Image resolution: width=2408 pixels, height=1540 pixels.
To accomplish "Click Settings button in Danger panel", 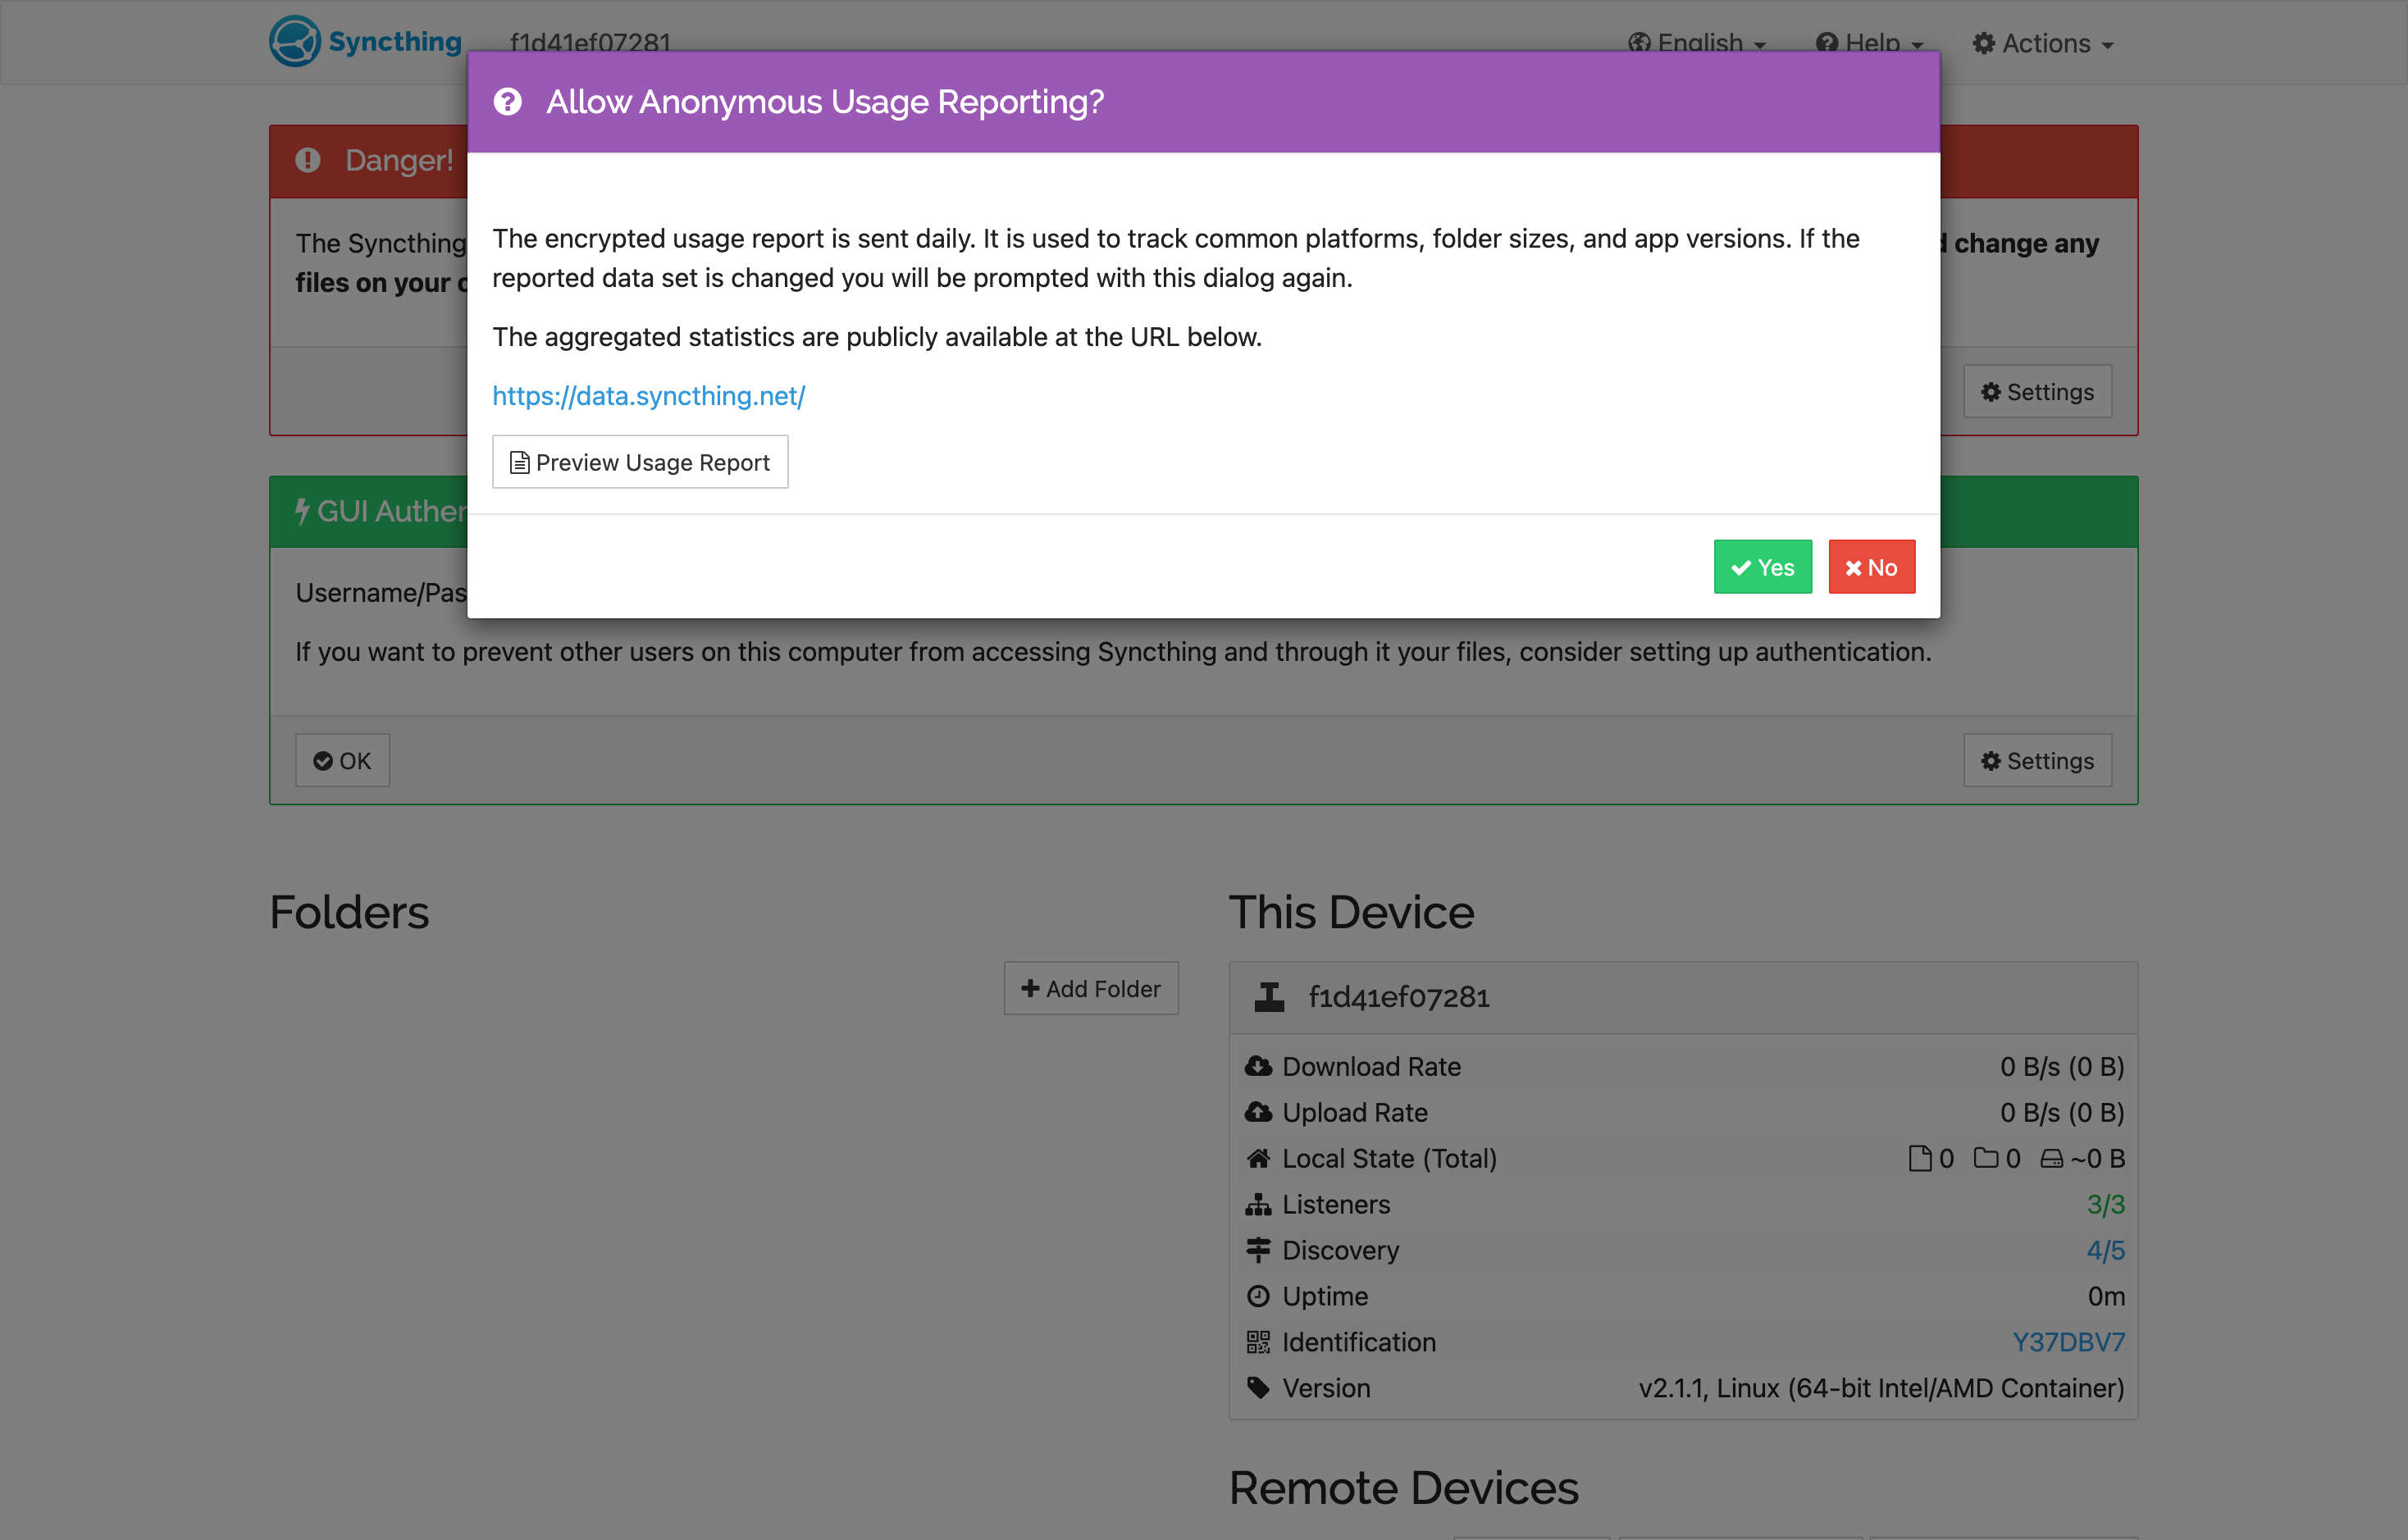I will click(x=2038, y=392).
